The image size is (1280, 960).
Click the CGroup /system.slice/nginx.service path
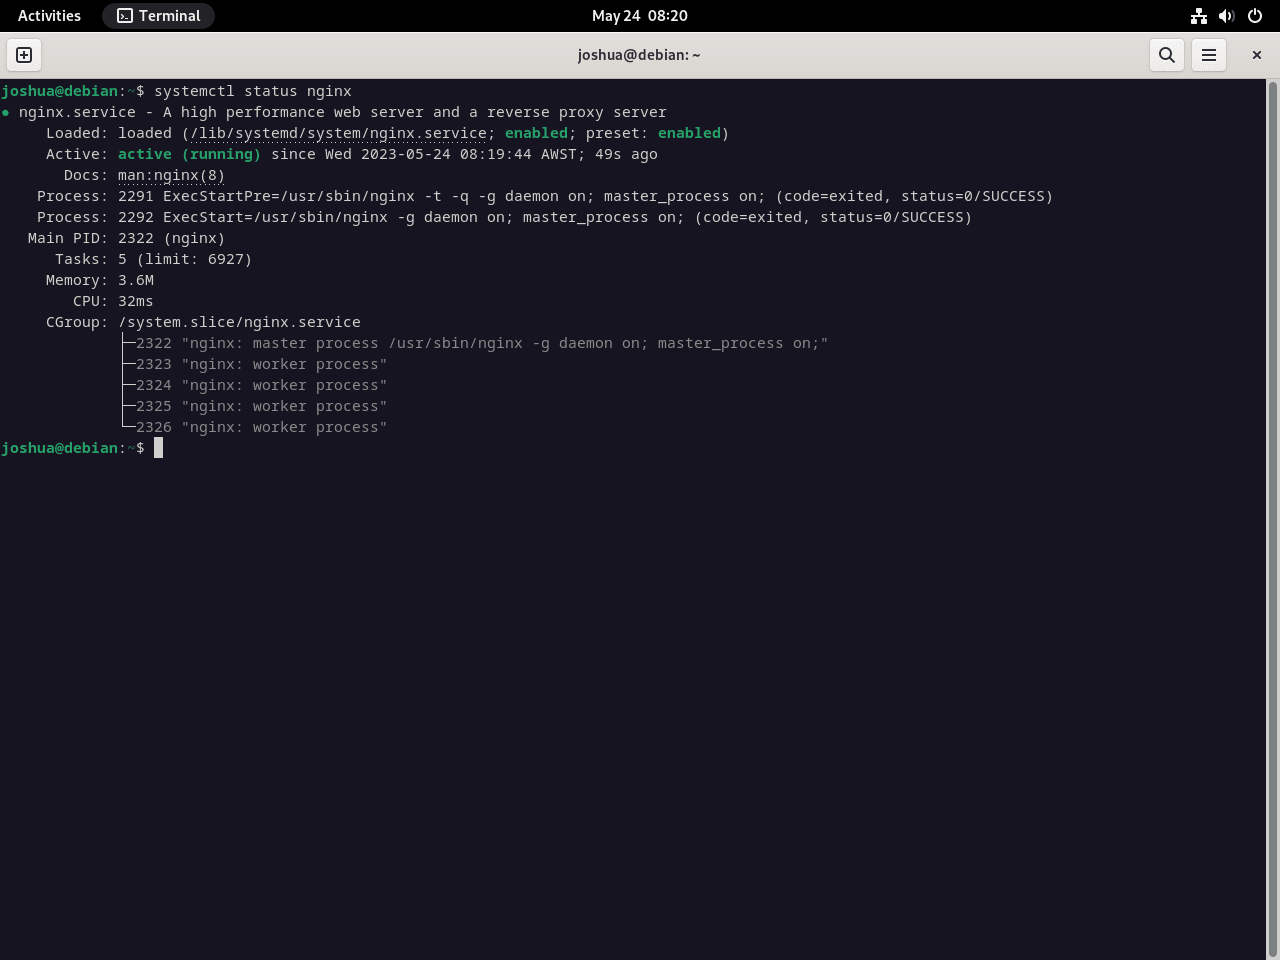tap(239, 322)
